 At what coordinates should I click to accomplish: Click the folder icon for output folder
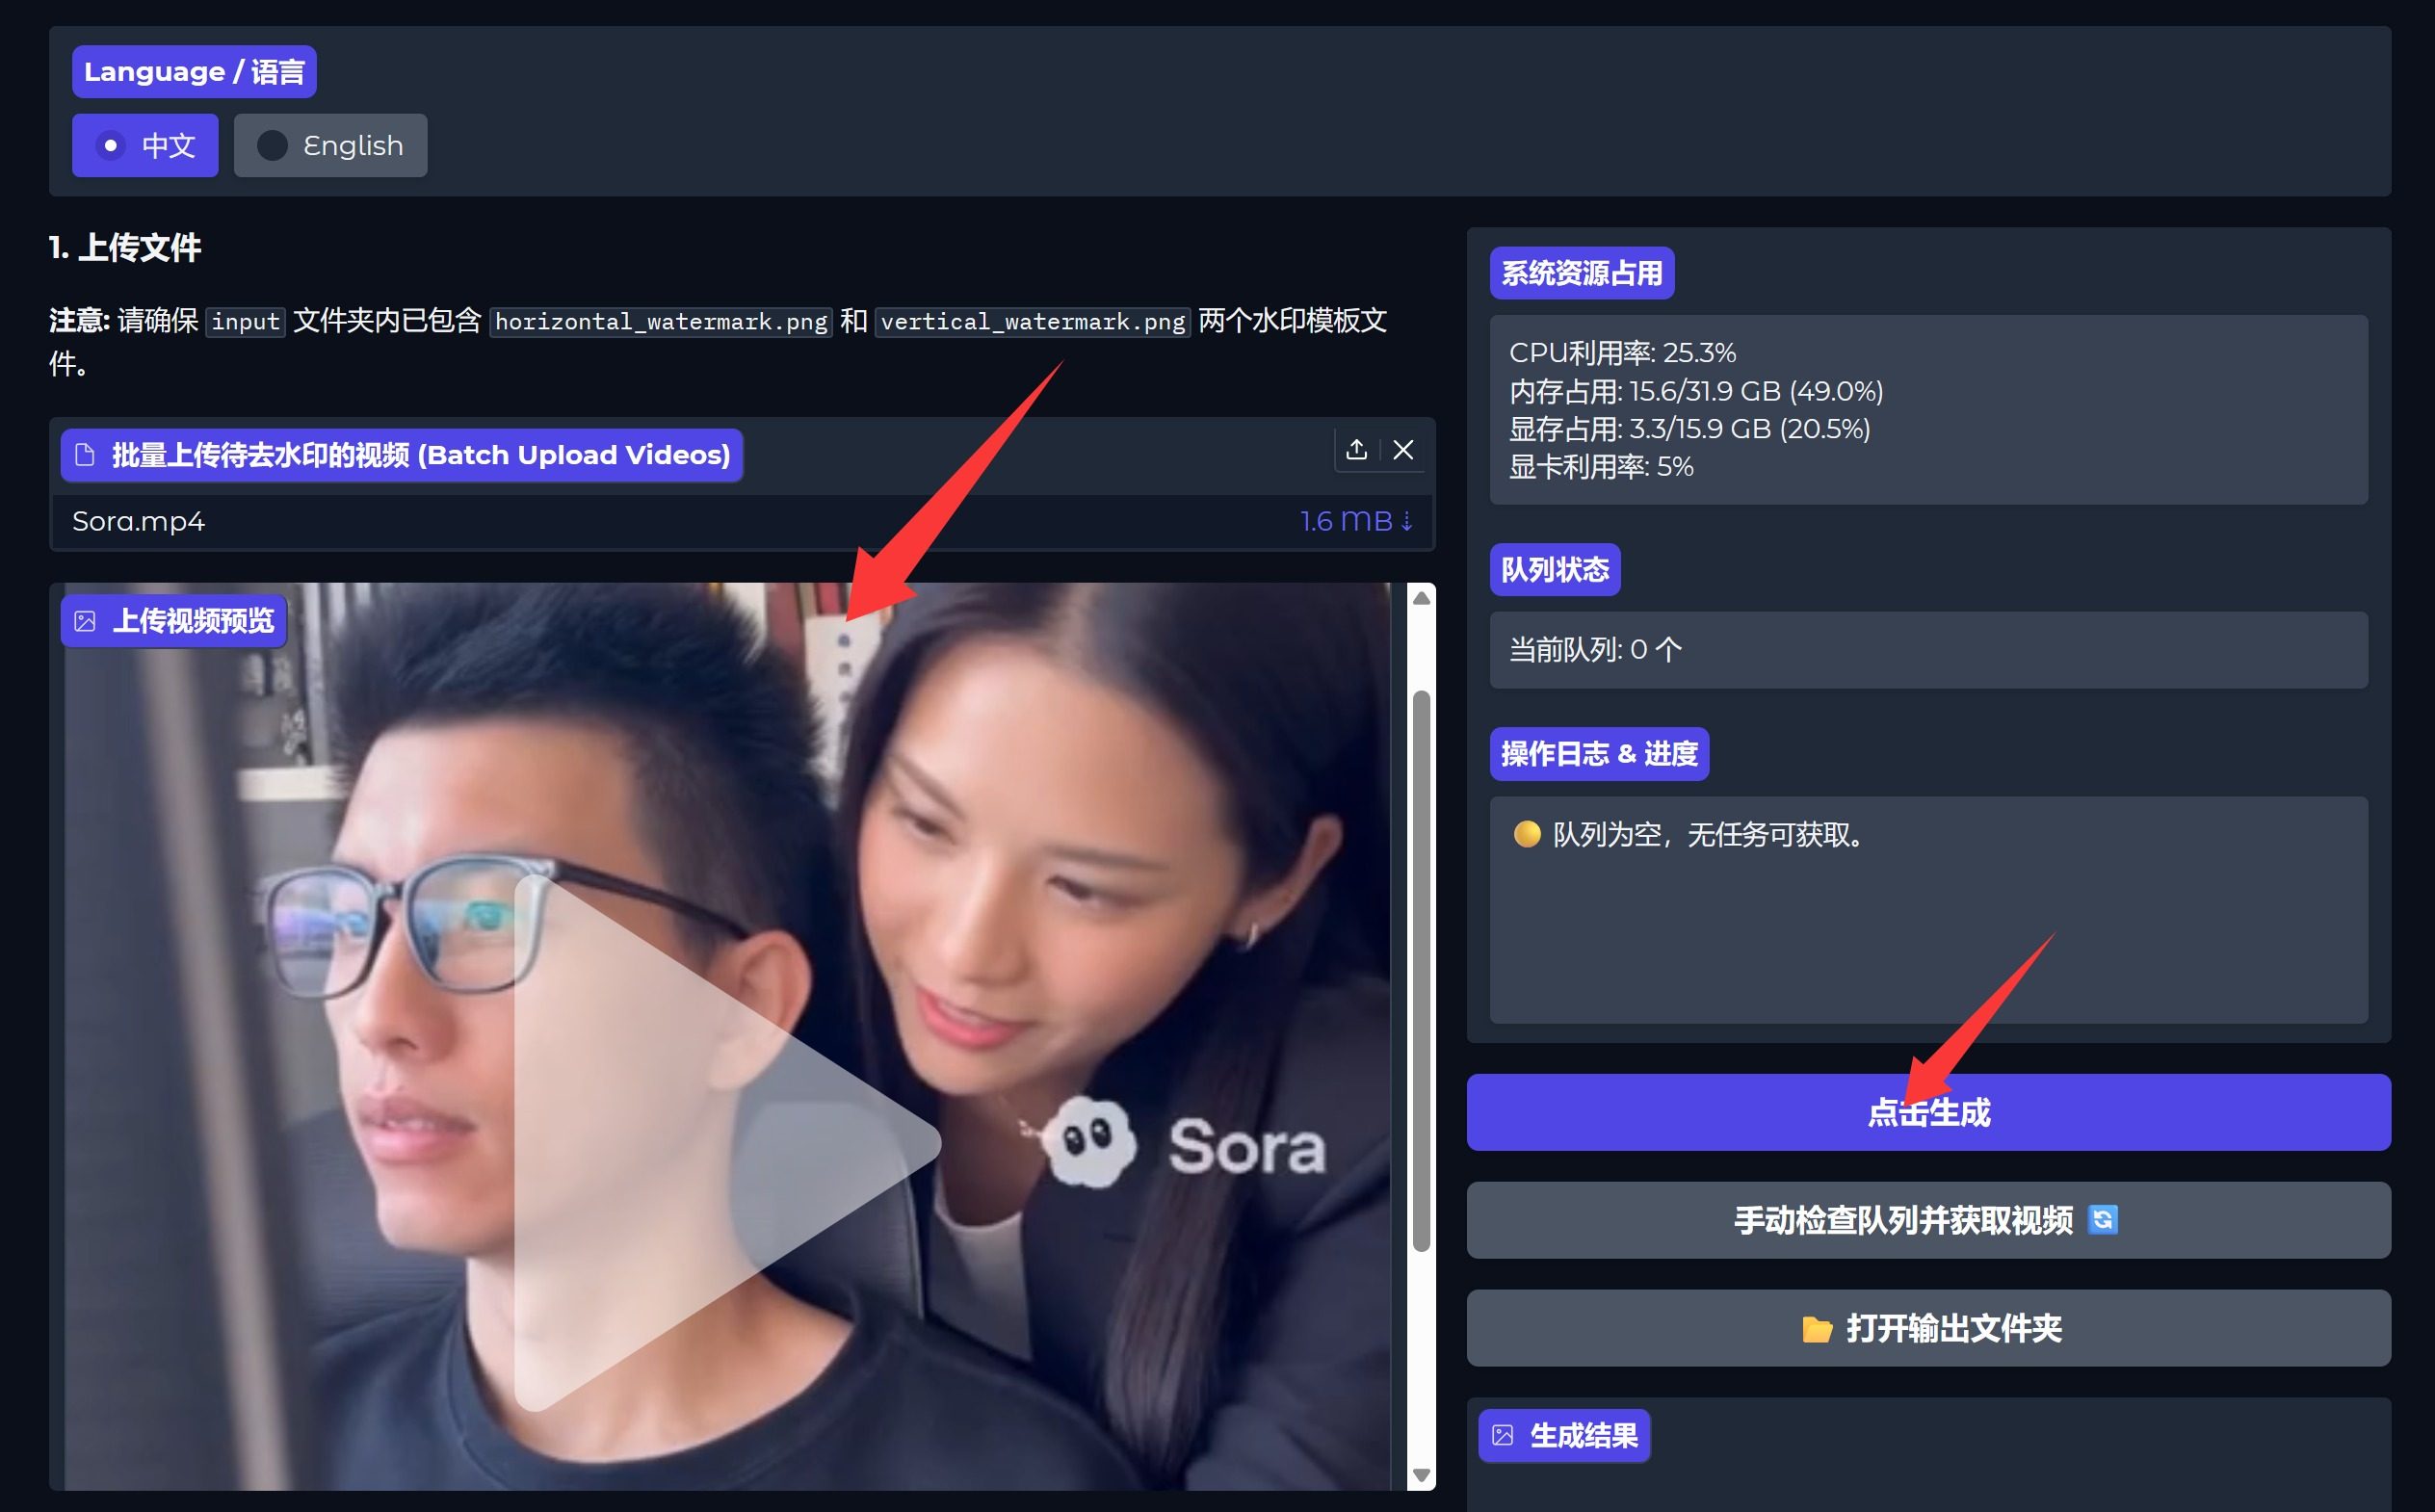1816,1329
